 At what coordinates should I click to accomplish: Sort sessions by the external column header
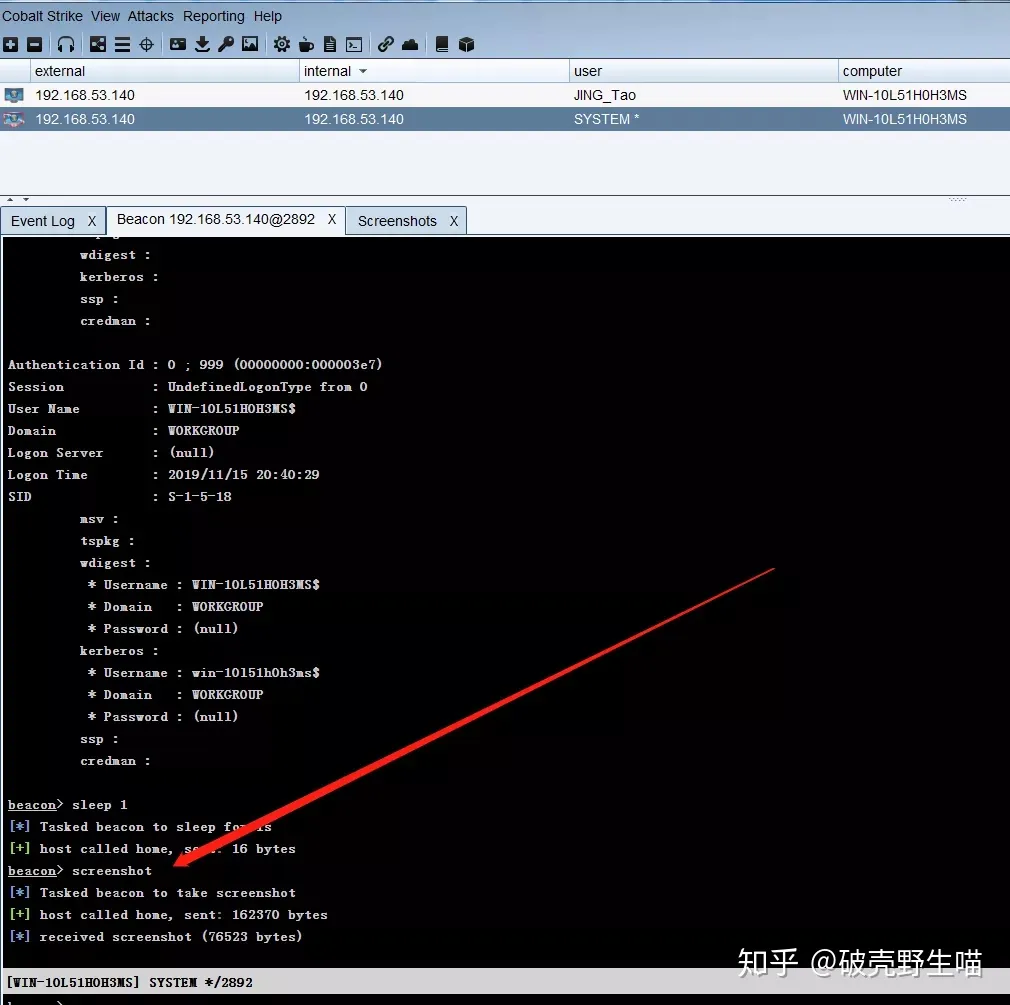click(164, 71)
